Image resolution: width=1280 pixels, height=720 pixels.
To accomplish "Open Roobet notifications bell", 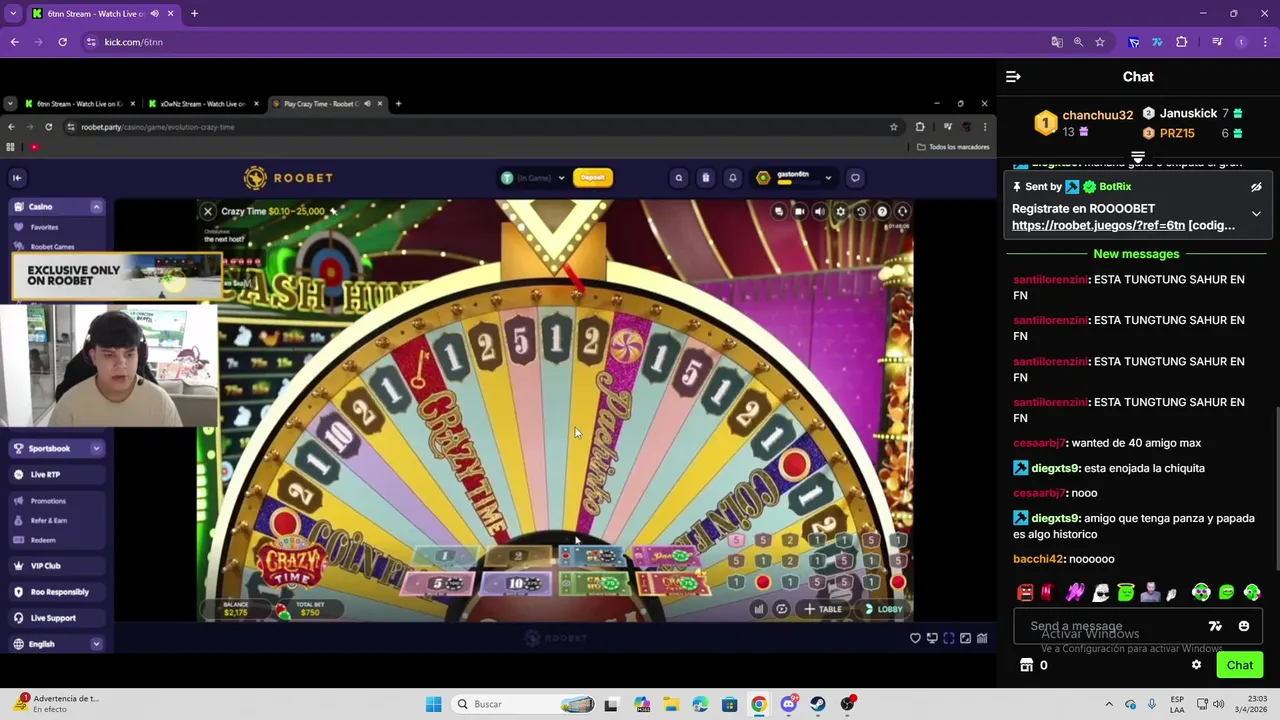I will [732, 178].
